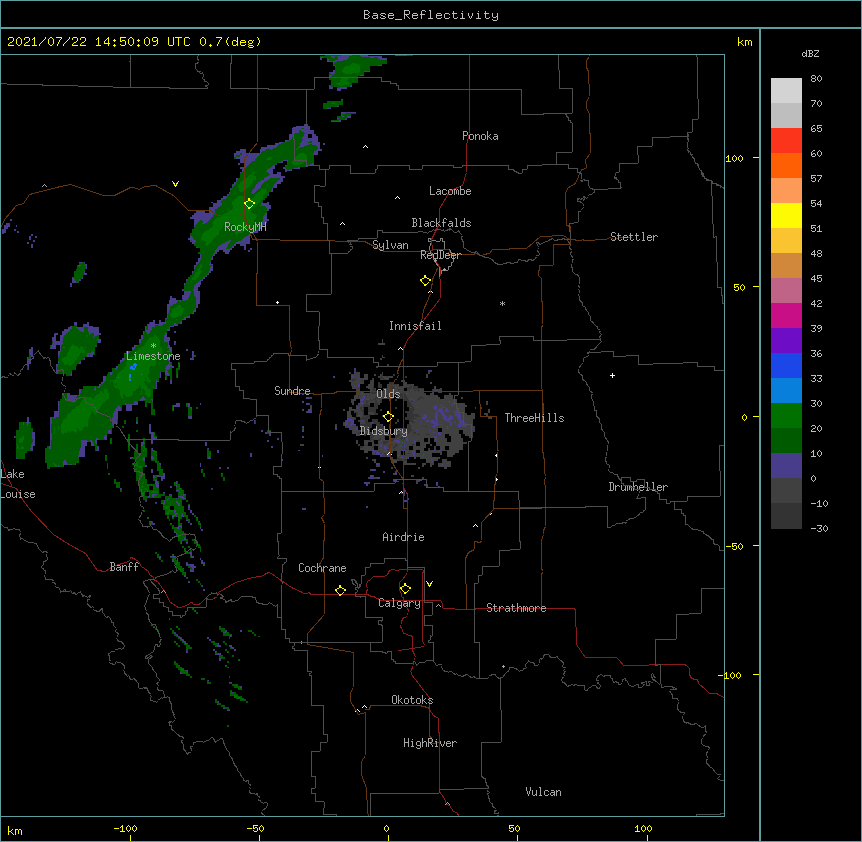Click the km unit label at top right
Image resolution: width=862 pixels, height=842 pixels.
click(744, 42)
